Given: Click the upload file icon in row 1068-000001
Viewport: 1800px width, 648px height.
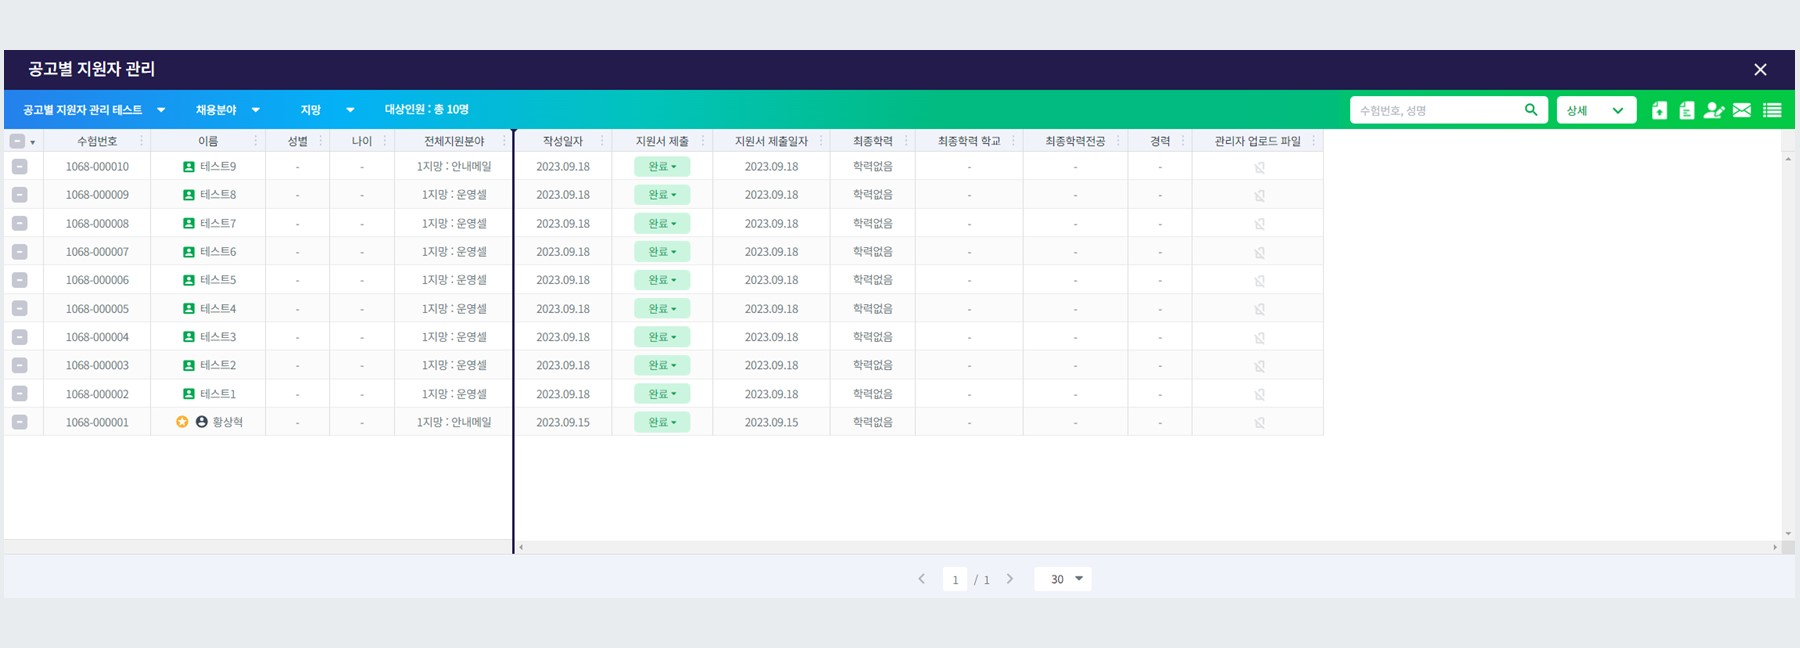Looking at the screenshot, I should point(1260,422).
